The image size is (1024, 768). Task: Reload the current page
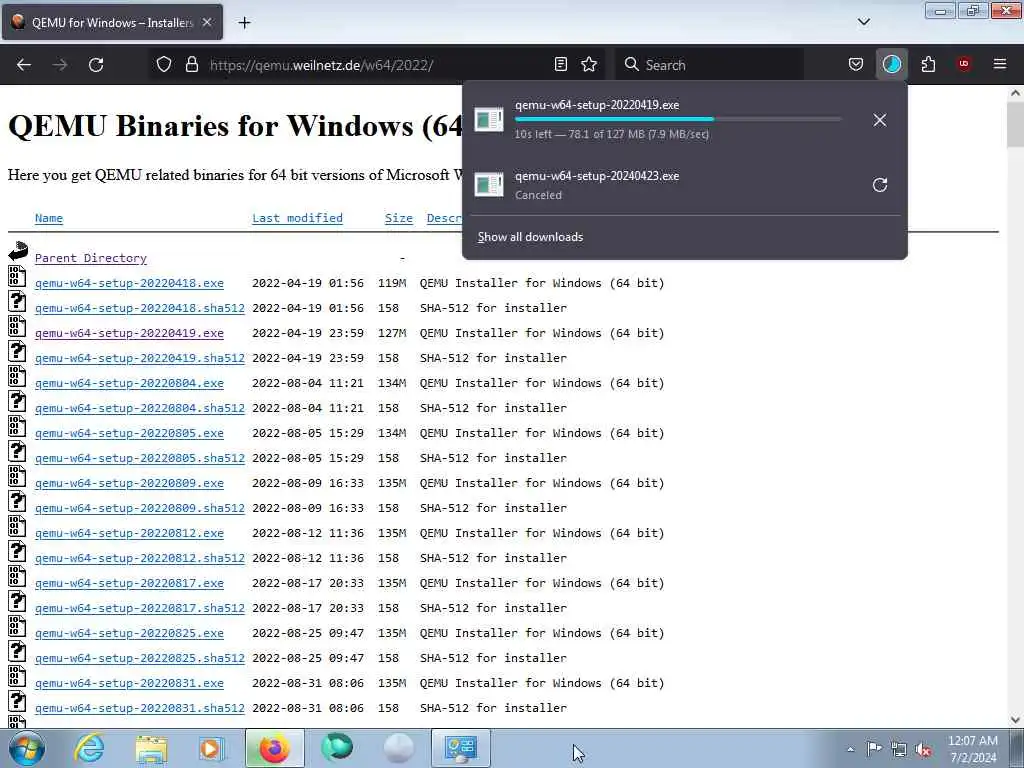point(96,65)
